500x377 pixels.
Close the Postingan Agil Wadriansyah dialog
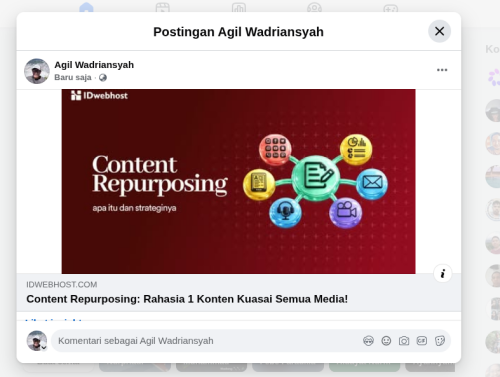439,31
